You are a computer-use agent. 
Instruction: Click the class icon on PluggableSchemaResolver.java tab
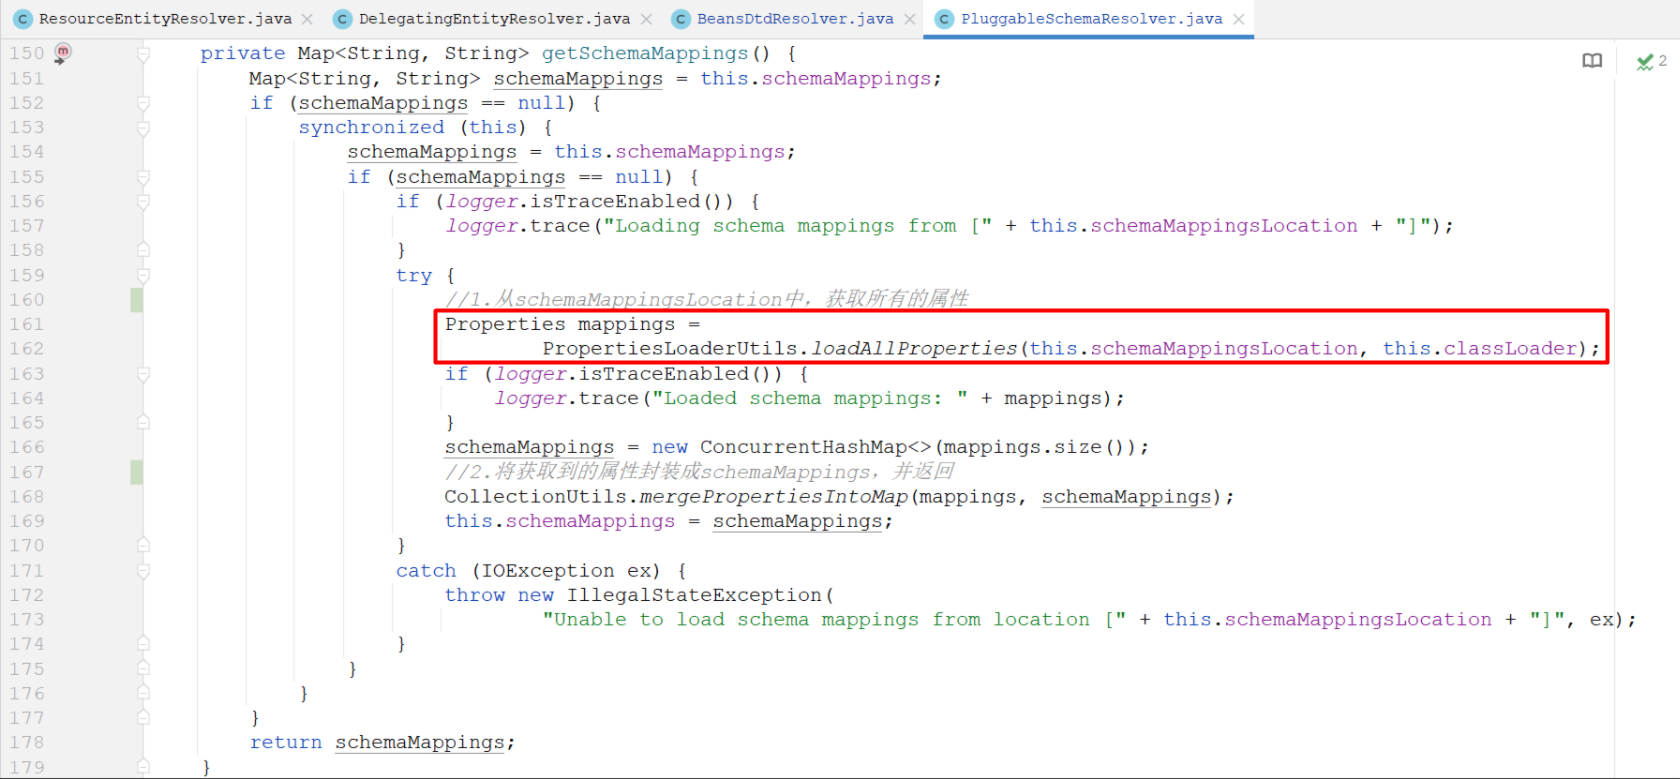pos(944,19)
